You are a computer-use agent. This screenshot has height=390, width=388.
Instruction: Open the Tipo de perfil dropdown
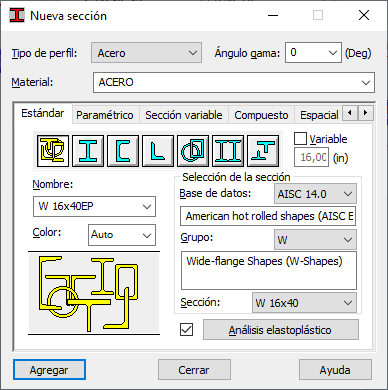coord(146,53)
